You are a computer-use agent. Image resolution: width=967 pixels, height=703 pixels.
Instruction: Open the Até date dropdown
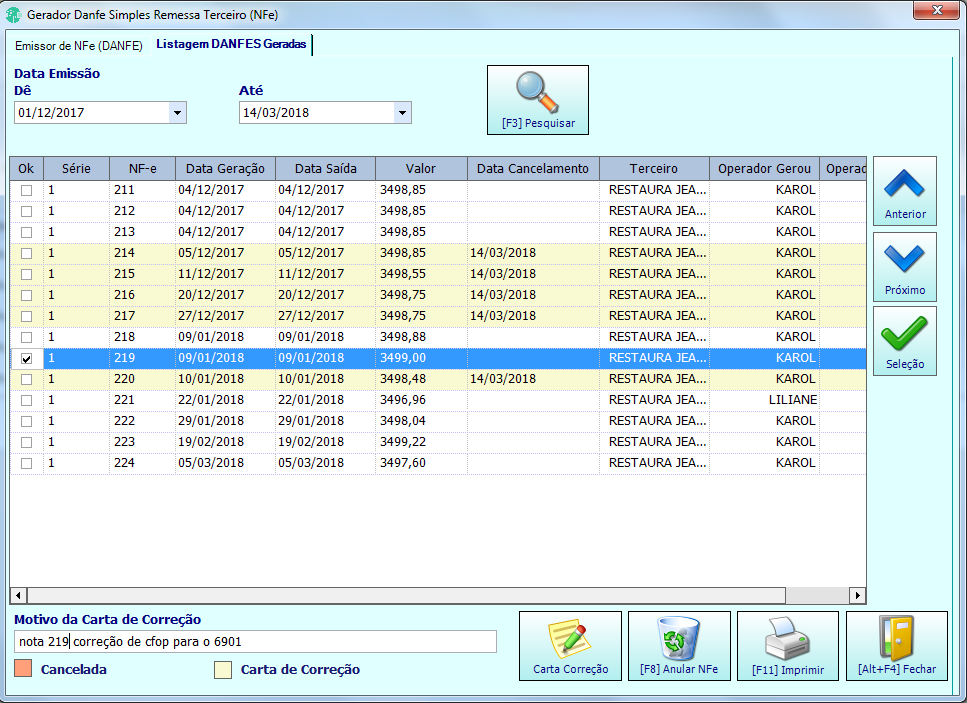(x=402, y=113)
